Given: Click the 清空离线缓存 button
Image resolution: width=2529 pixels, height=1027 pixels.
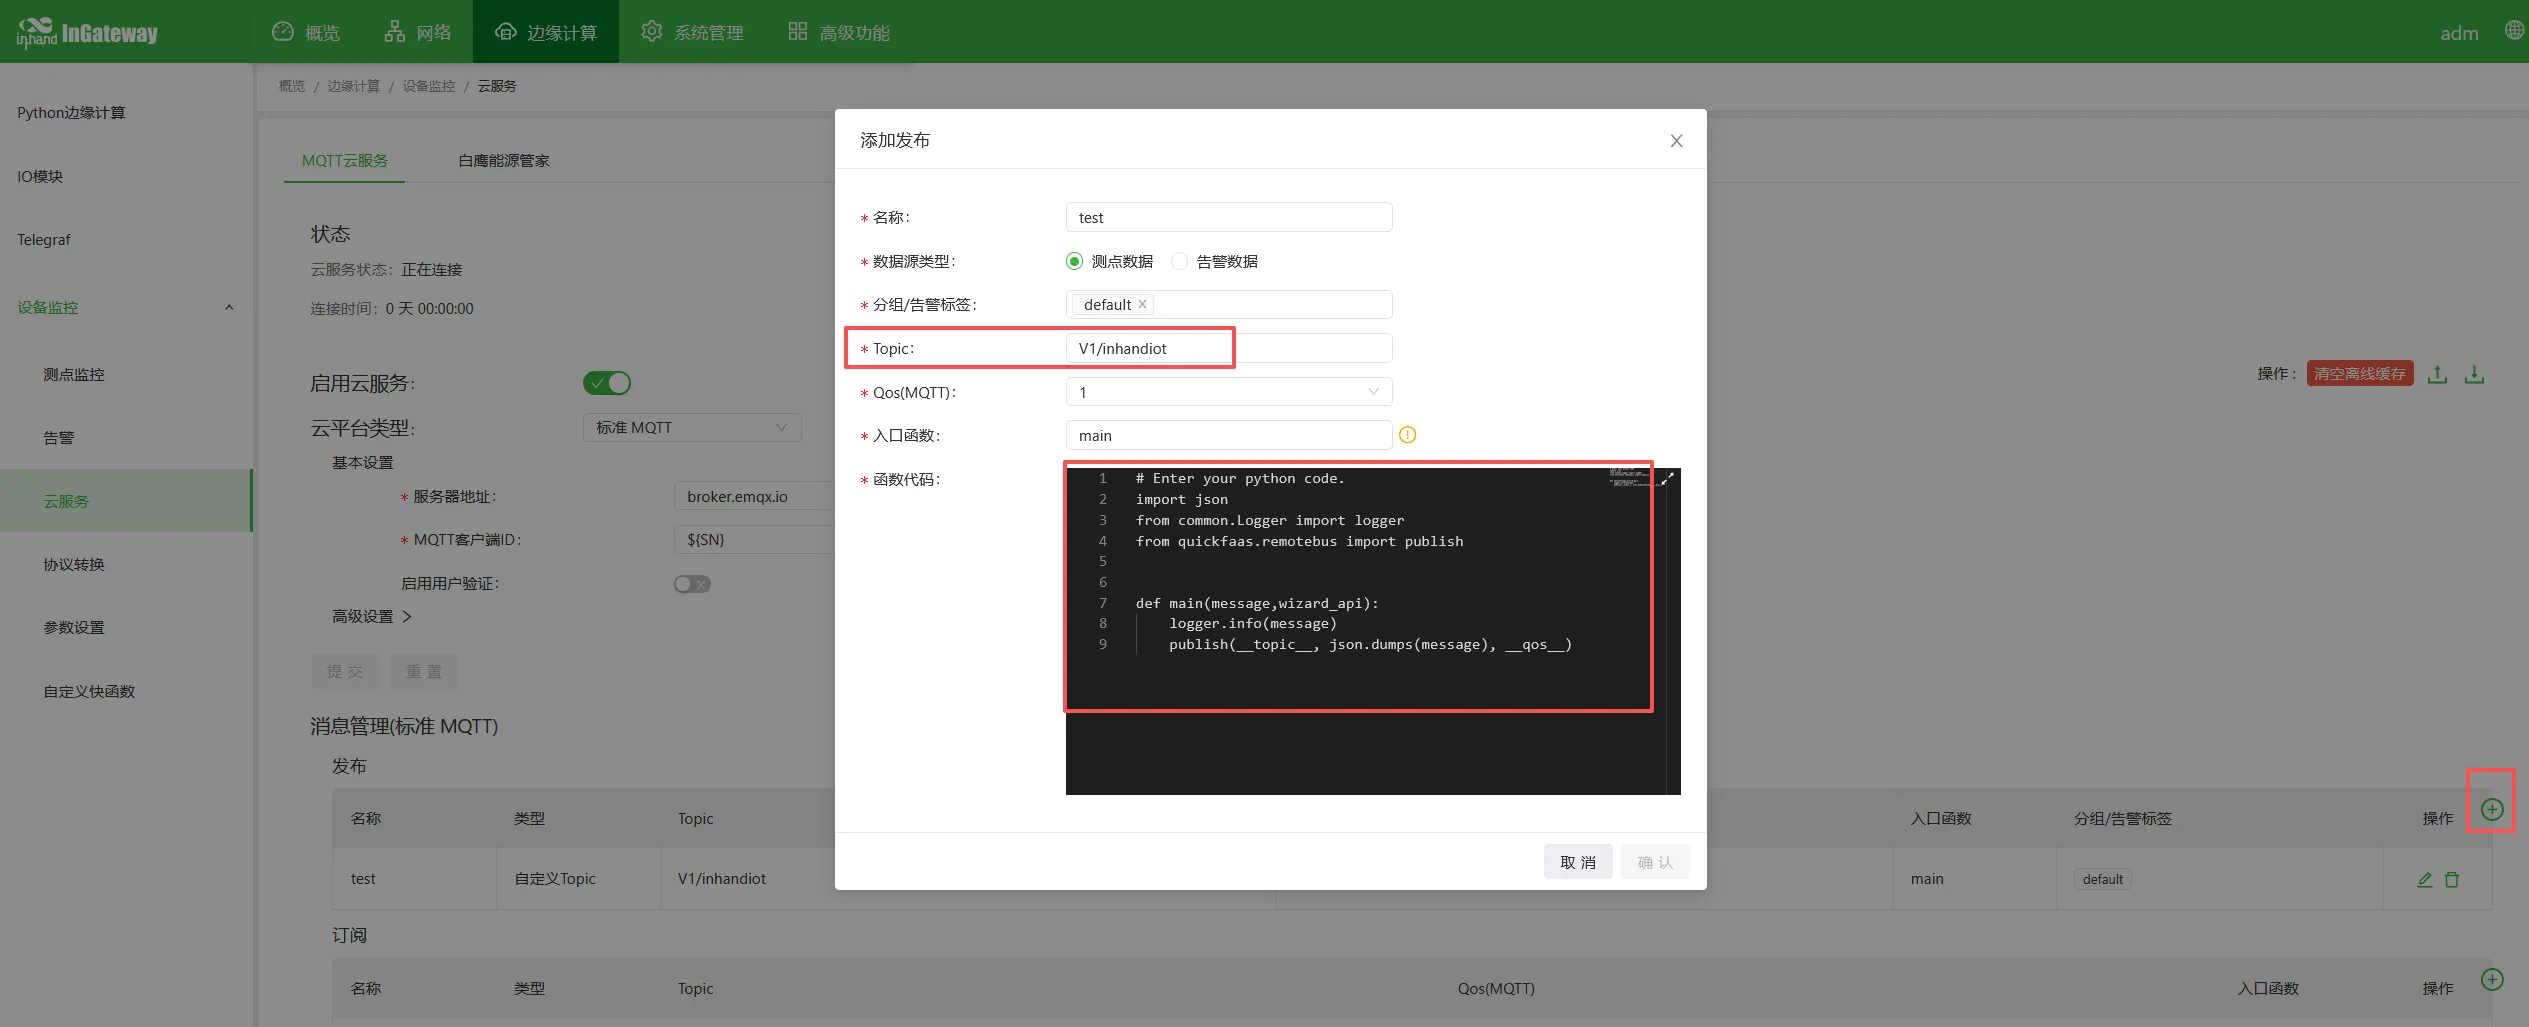Looking at the screenshot, I should 2360,374.
